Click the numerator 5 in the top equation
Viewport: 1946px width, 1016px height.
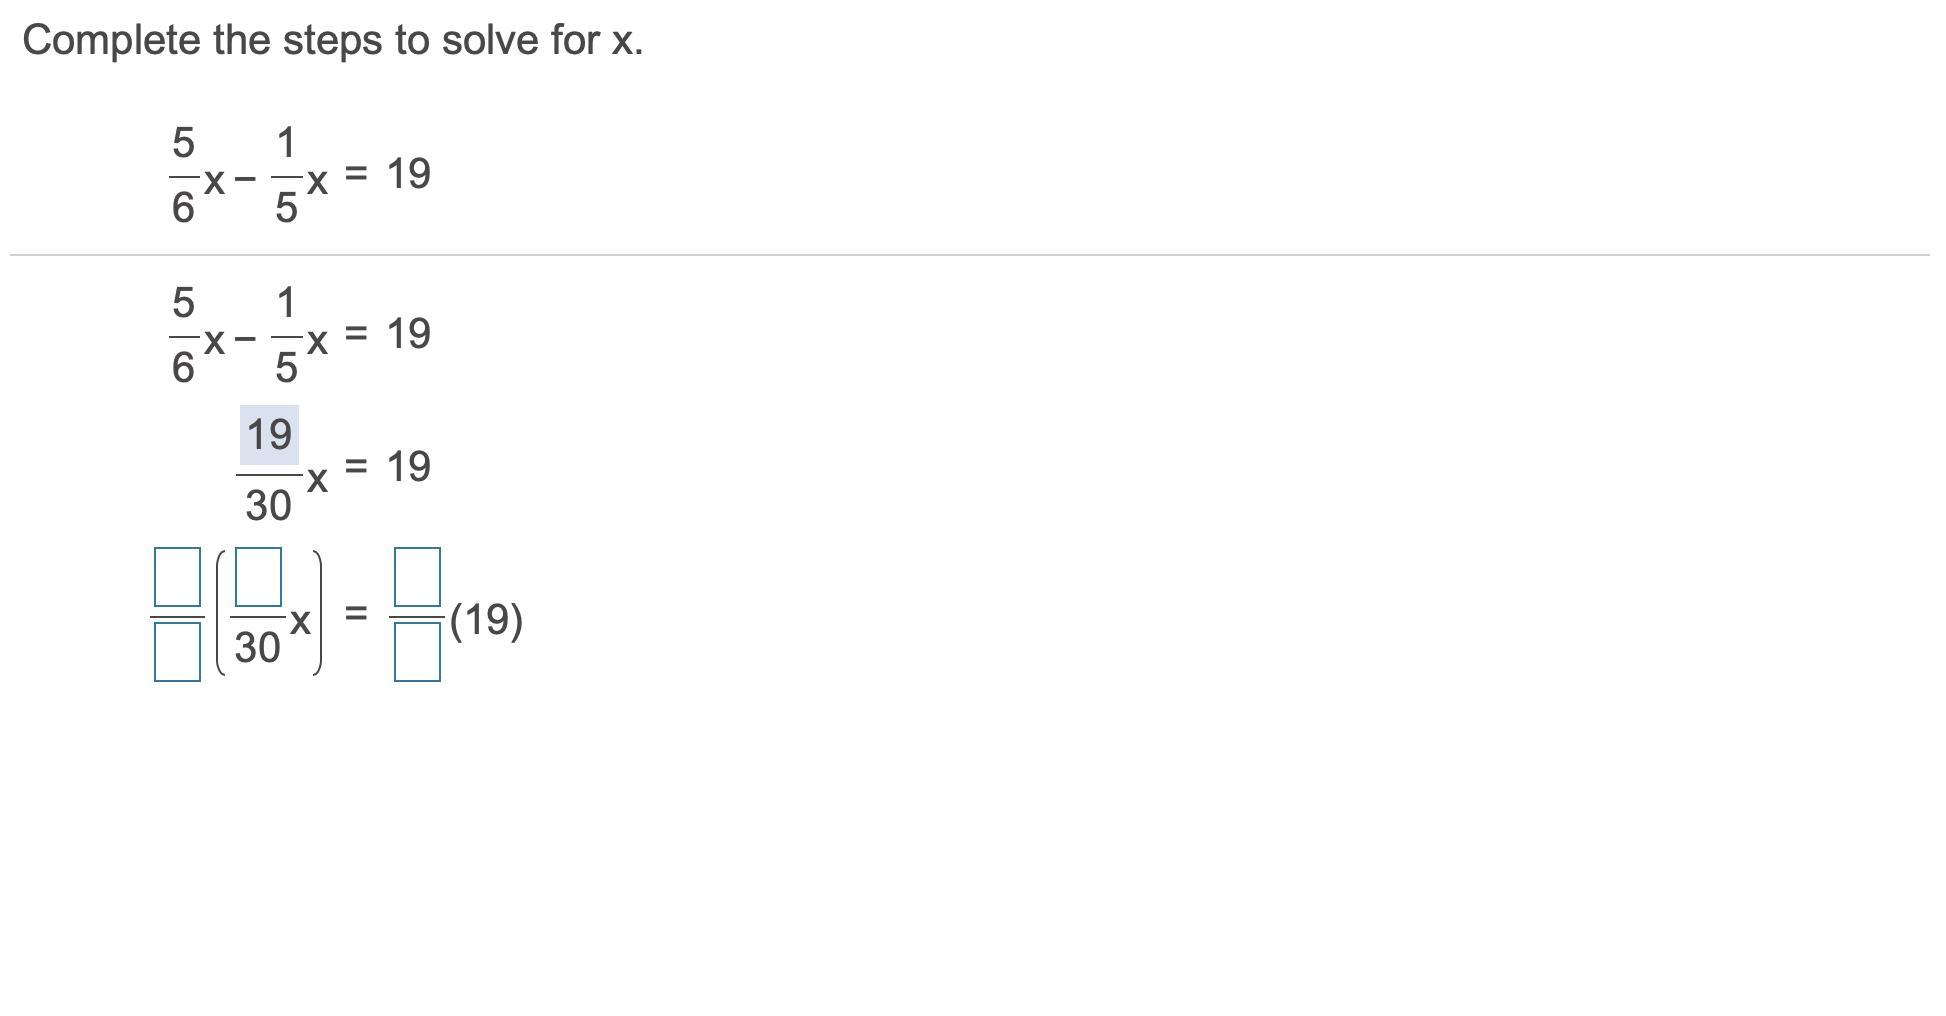point(183,143)
